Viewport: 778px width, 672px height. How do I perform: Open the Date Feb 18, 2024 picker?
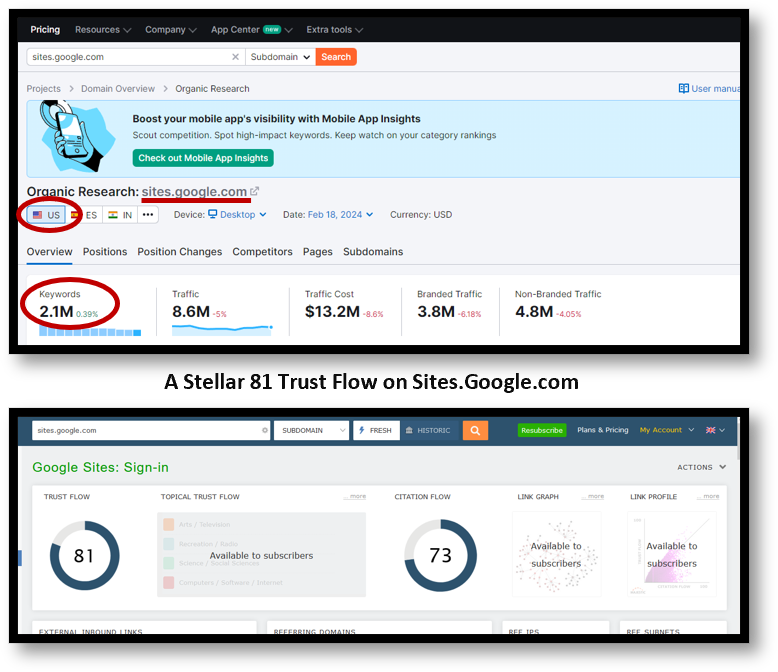[x=340, y=215]
